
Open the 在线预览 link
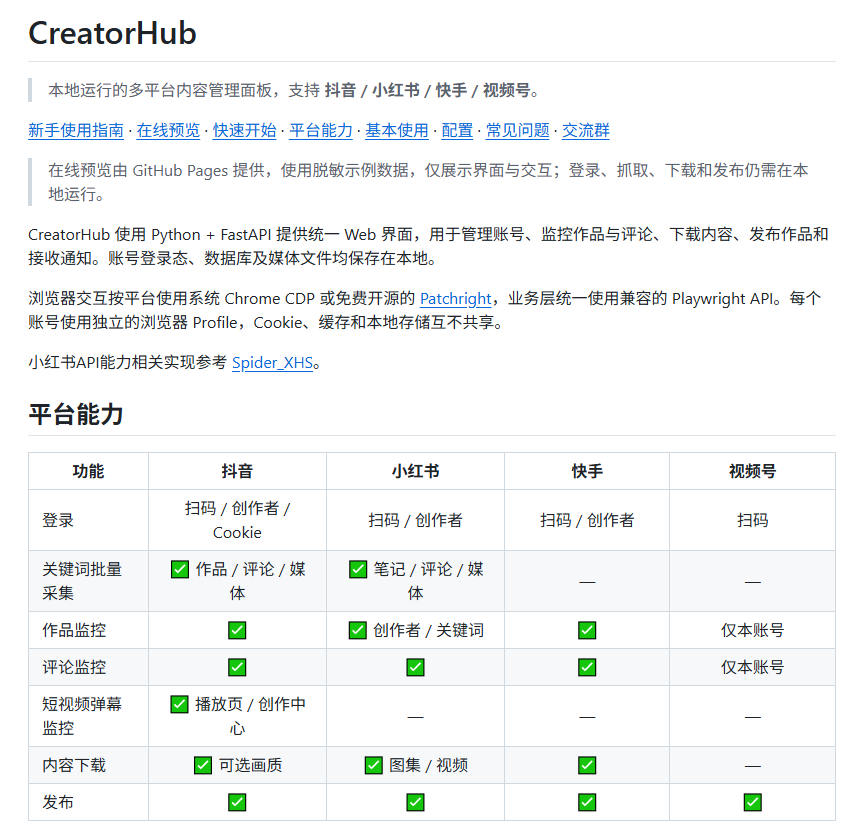pyautogui.click(x=168, y=130)
